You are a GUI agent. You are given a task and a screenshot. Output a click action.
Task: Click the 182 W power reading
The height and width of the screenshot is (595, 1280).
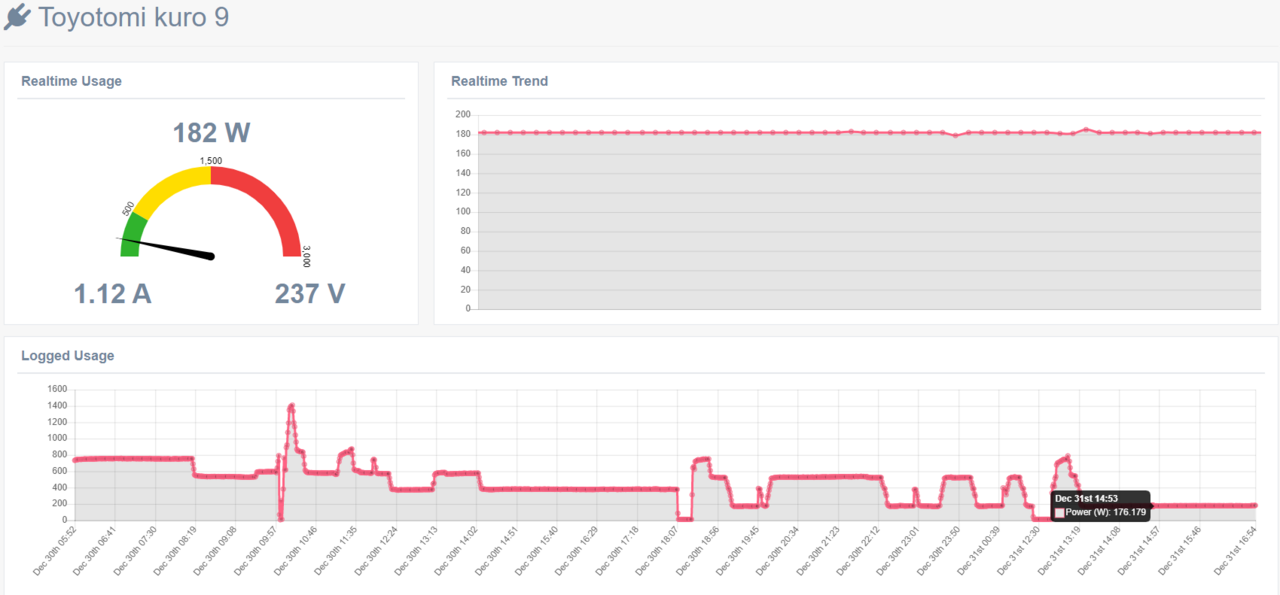[x=211, y=133]
